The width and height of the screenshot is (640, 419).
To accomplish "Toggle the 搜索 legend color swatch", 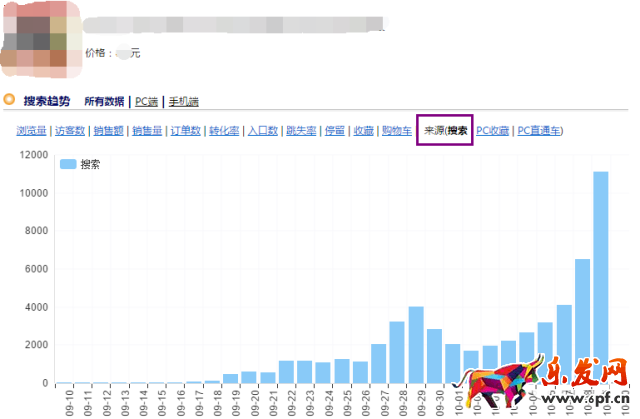I will click(68, 163).
